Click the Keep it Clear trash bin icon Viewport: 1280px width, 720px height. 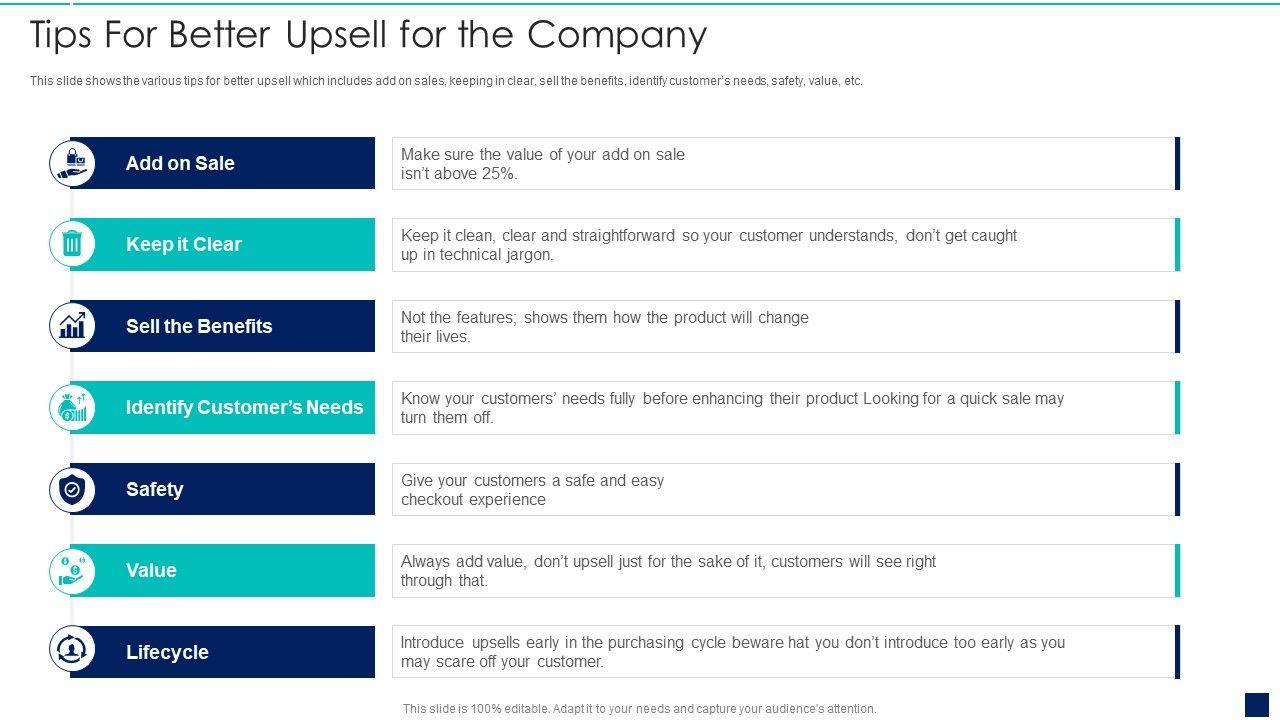73,244
